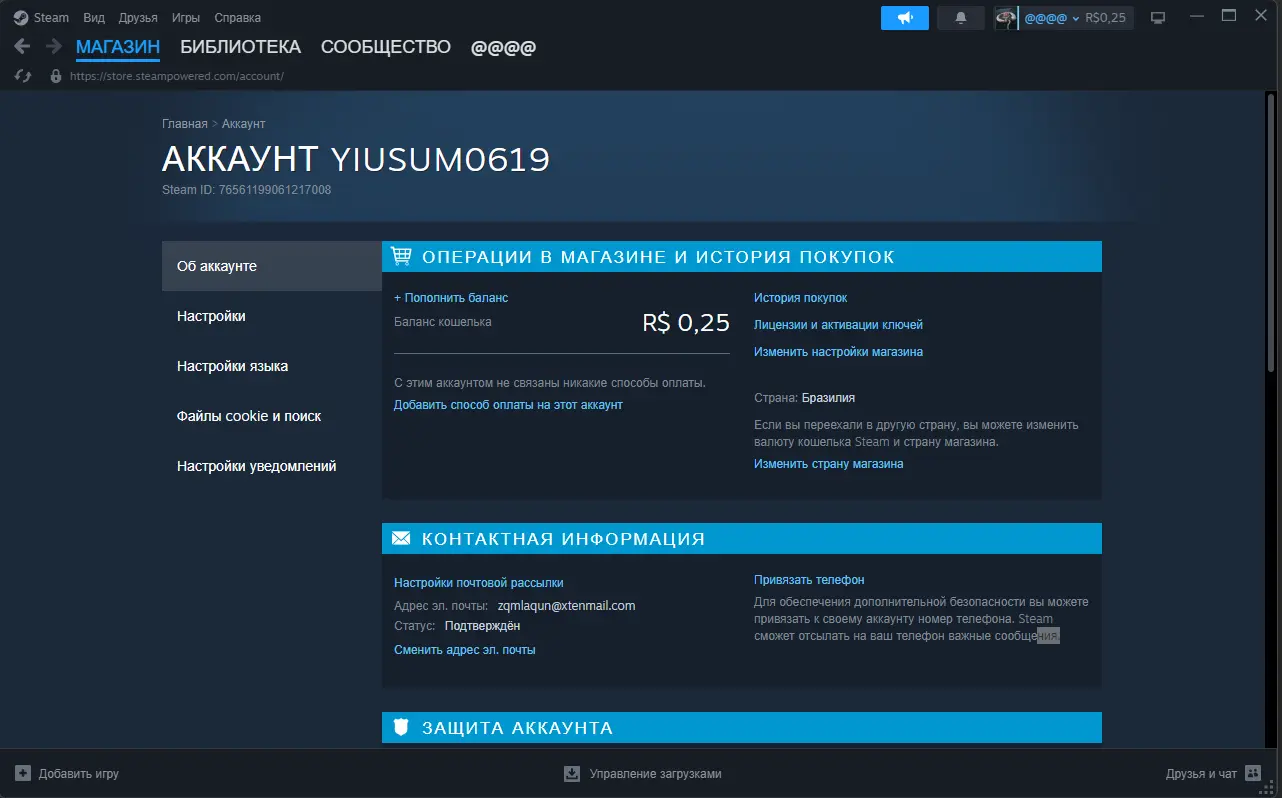This screenshot has width=1282, height=798.
Task: Open the История покупок link
Action: tap(800, 298)
